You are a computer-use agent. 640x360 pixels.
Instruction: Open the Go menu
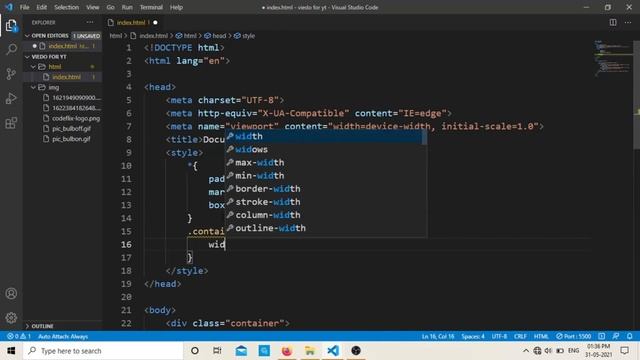click(x=111, y=7)
